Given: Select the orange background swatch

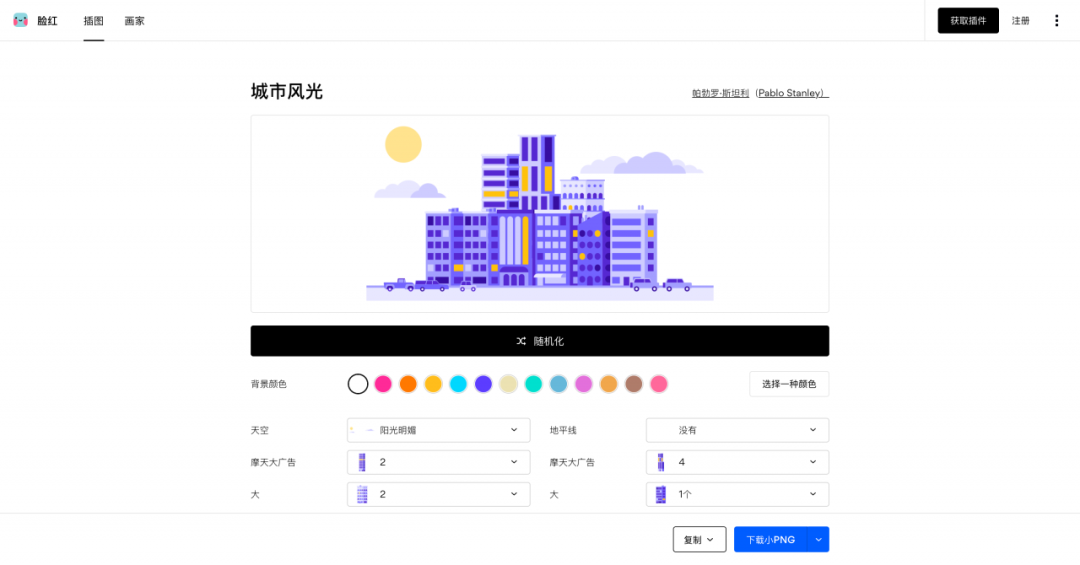Looking at the screenshot, I should point(408,384).
